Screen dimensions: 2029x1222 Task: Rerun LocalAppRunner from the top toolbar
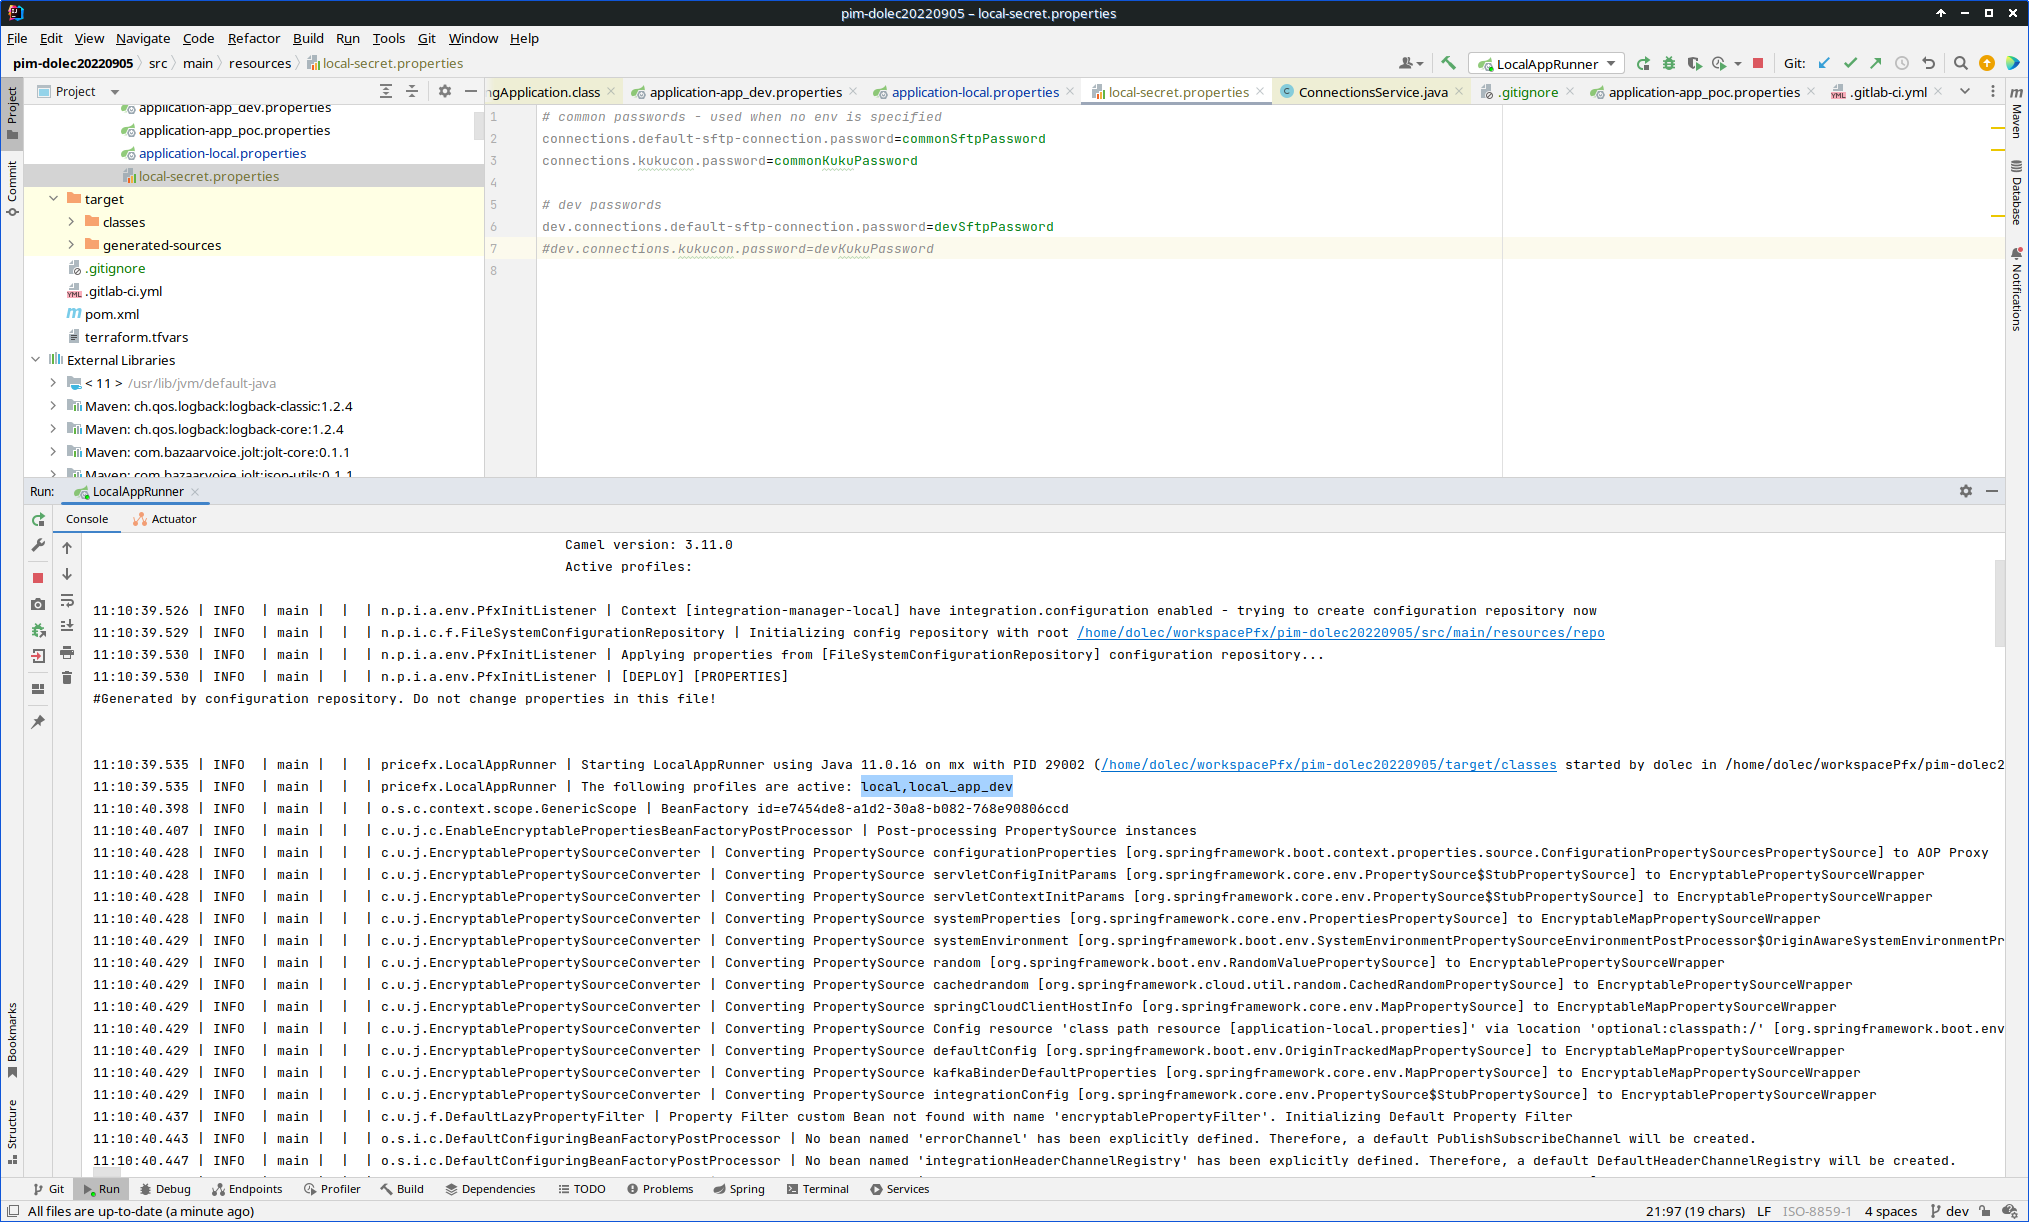pyautogui.click(x=1643, y=63)
